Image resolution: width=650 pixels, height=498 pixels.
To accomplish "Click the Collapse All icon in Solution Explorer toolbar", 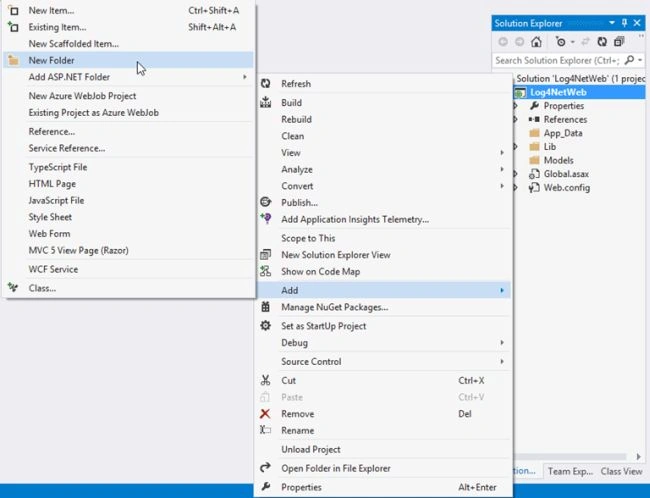I will pyautogui.click(x=619, y=41).
